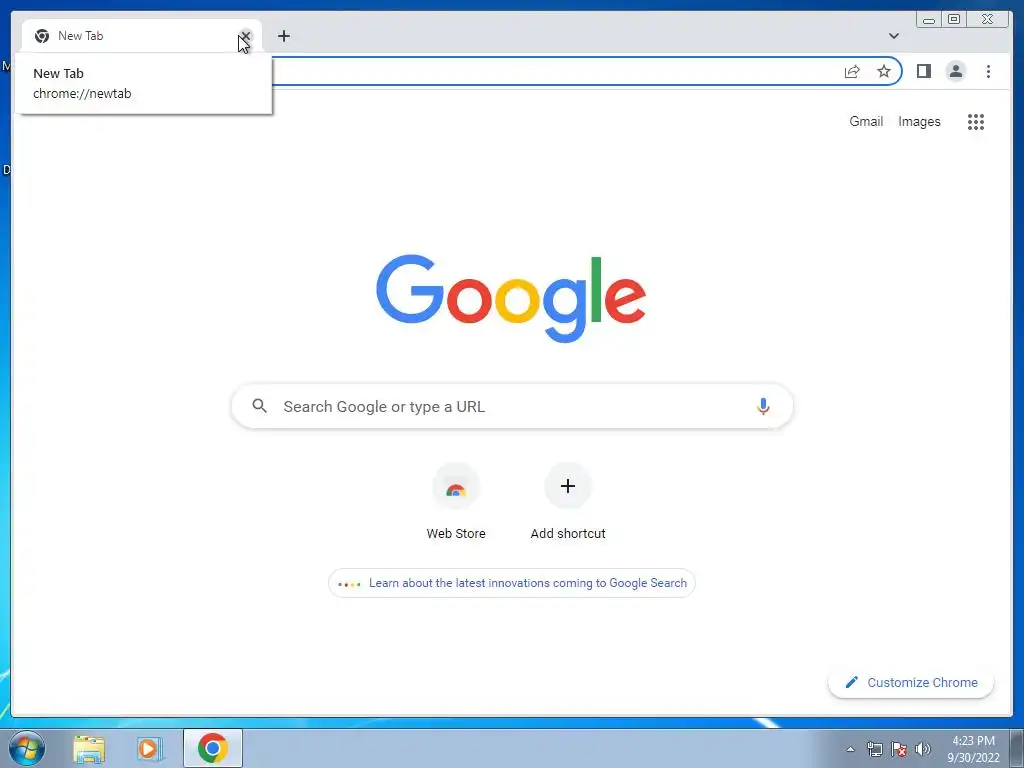Start voice search with microphone icon
The image size is (1024, 768).
pyautogui.click(x=763, y=406)
